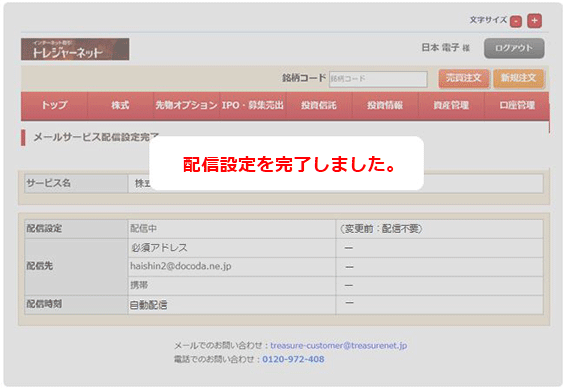Click the メールサービス配信設定完了 page heading
This screenshot has height=391, width=567.
click(x=97, y=137)
